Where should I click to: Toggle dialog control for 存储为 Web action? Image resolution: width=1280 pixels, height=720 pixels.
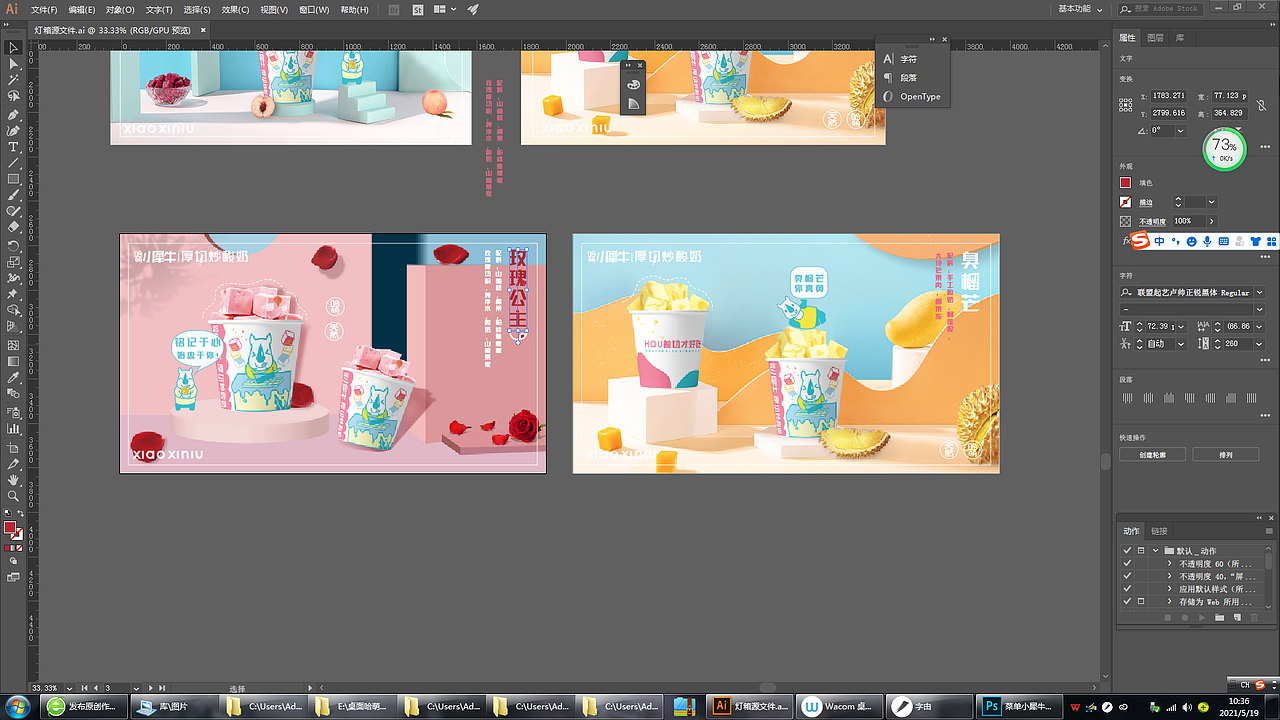[x=1141, y=603]
